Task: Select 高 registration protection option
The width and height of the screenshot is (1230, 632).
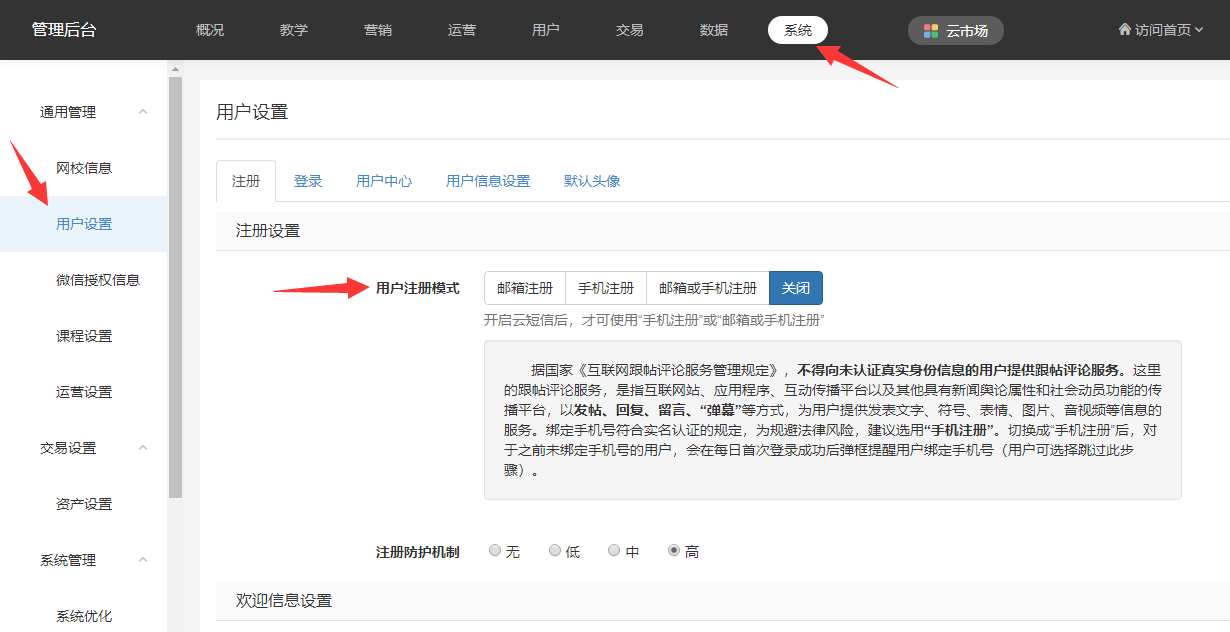Action: click(x=674, y=551)
